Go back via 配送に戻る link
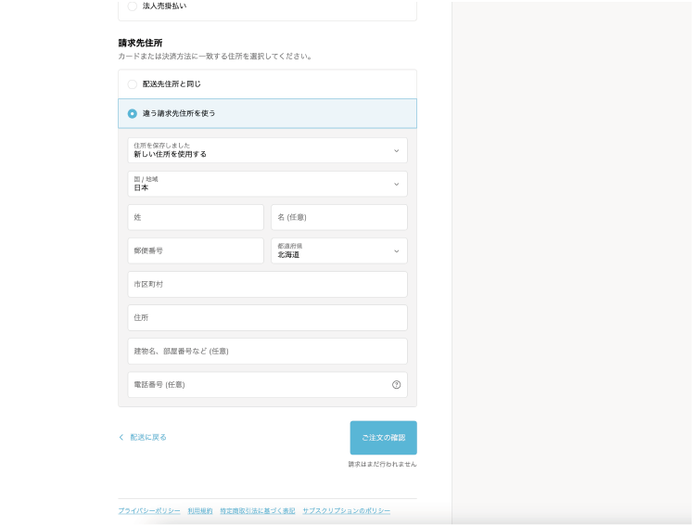The image size is (700, 526). pyautogui.click(x=148, y=437)
